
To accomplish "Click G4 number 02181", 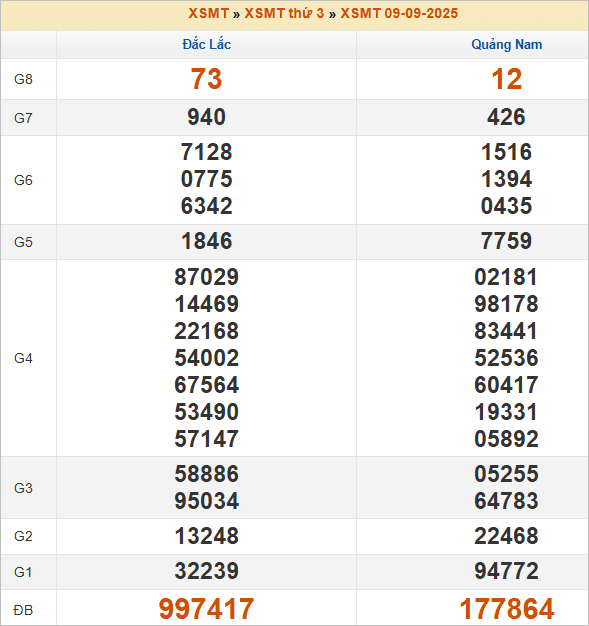I will coord(506,277).
